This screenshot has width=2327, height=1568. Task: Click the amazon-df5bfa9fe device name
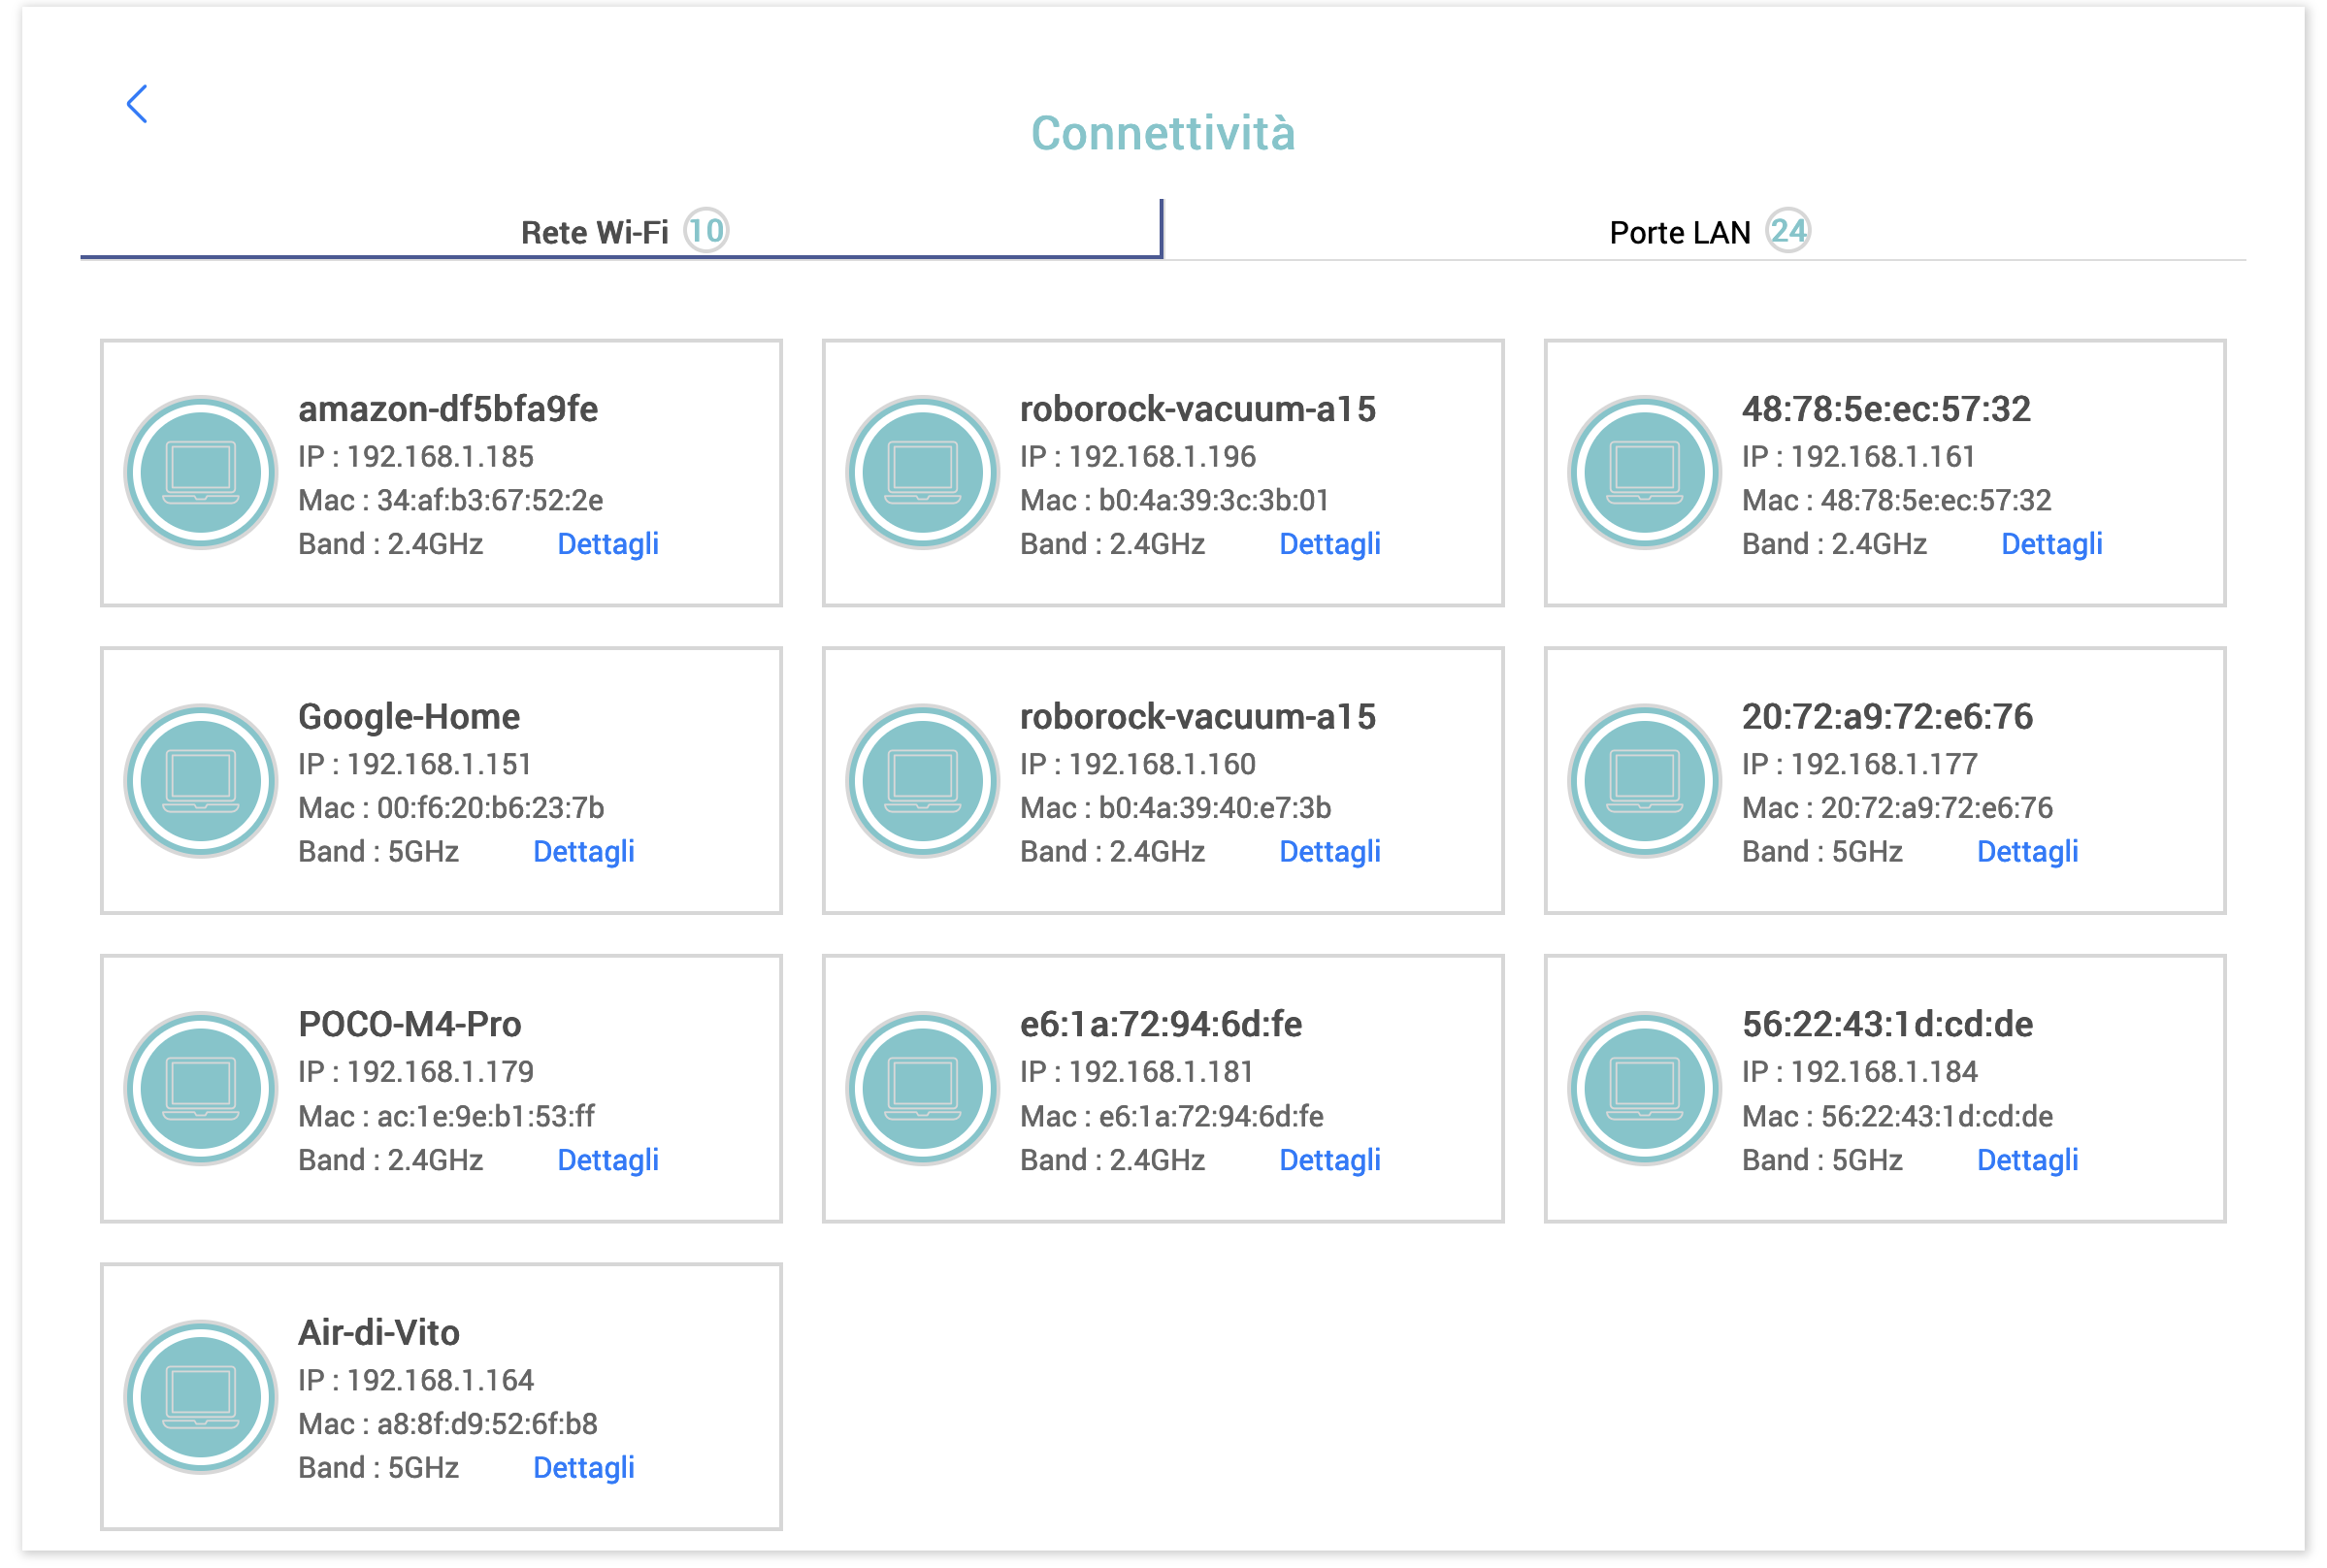click(x=448, y=409)
